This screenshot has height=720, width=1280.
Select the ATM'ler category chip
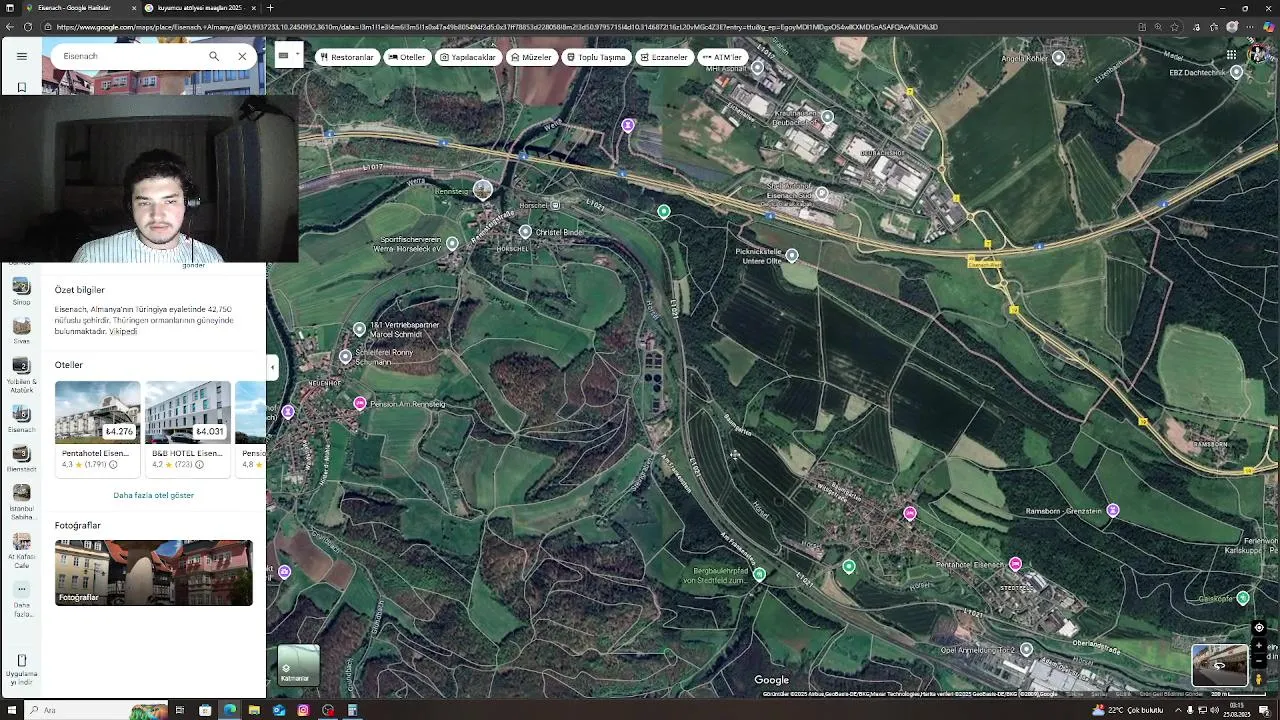click(722, 57)
